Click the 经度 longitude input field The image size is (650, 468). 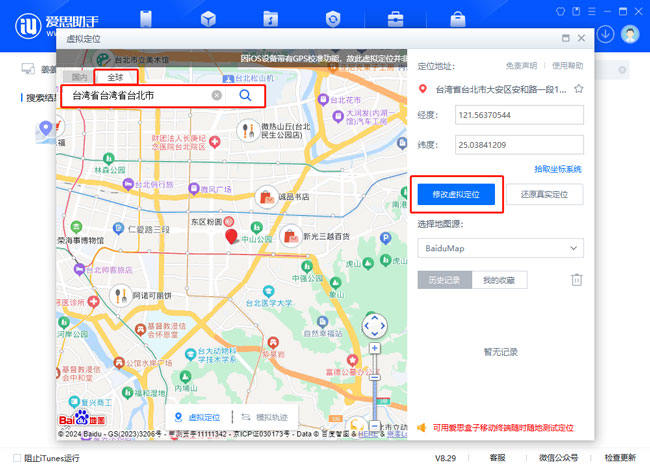(x=519, y=115)
